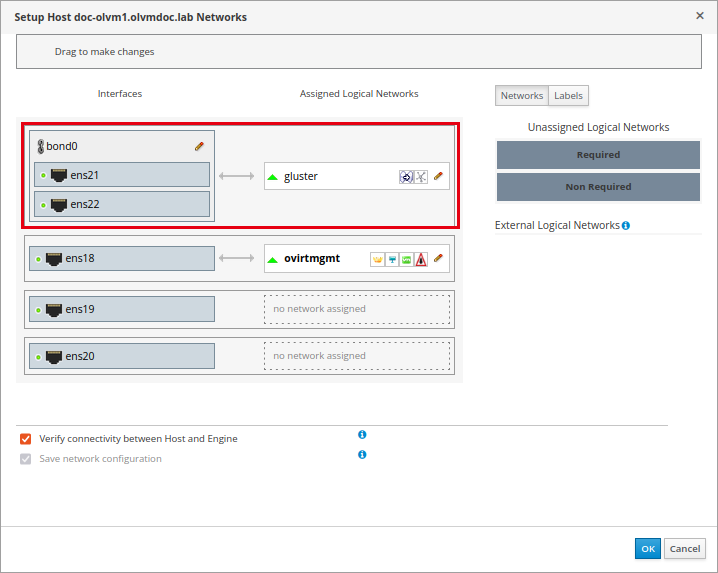Click the ovirtmgmt network label

point(312,258)
